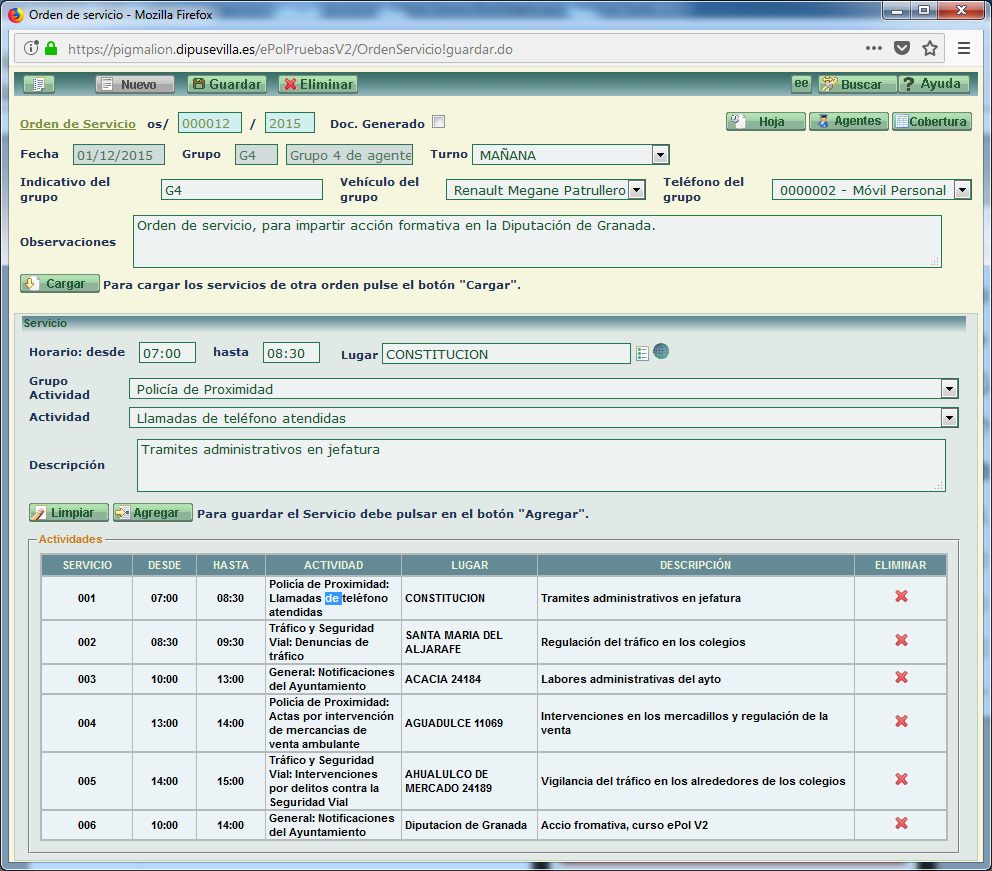Delete service 001 with its red X
The height and width of the screenshot is (871, 992).
901,596
